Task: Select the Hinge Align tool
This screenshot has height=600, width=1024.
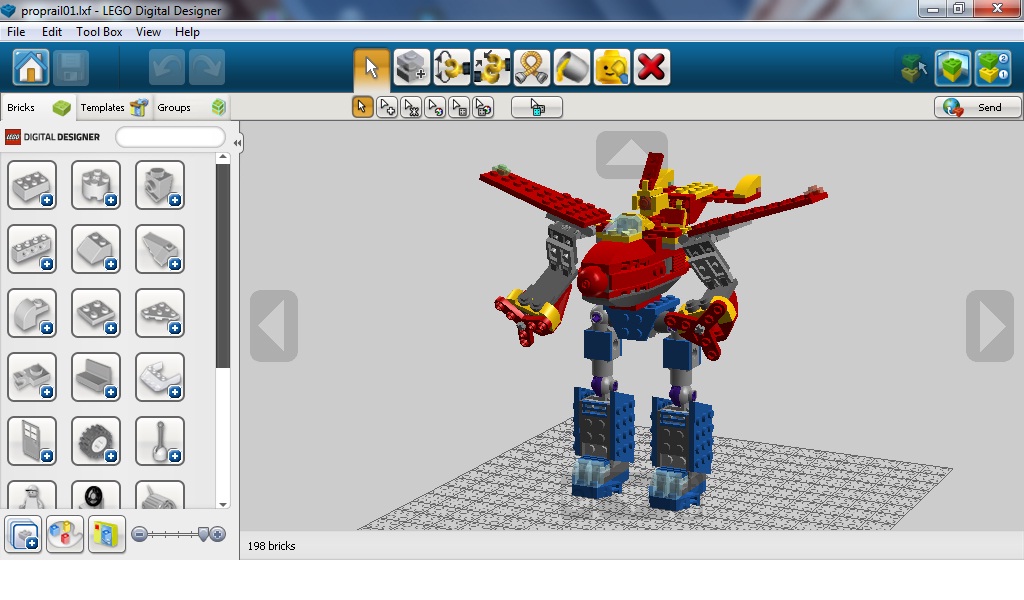Action: click(x=492, y=67)
